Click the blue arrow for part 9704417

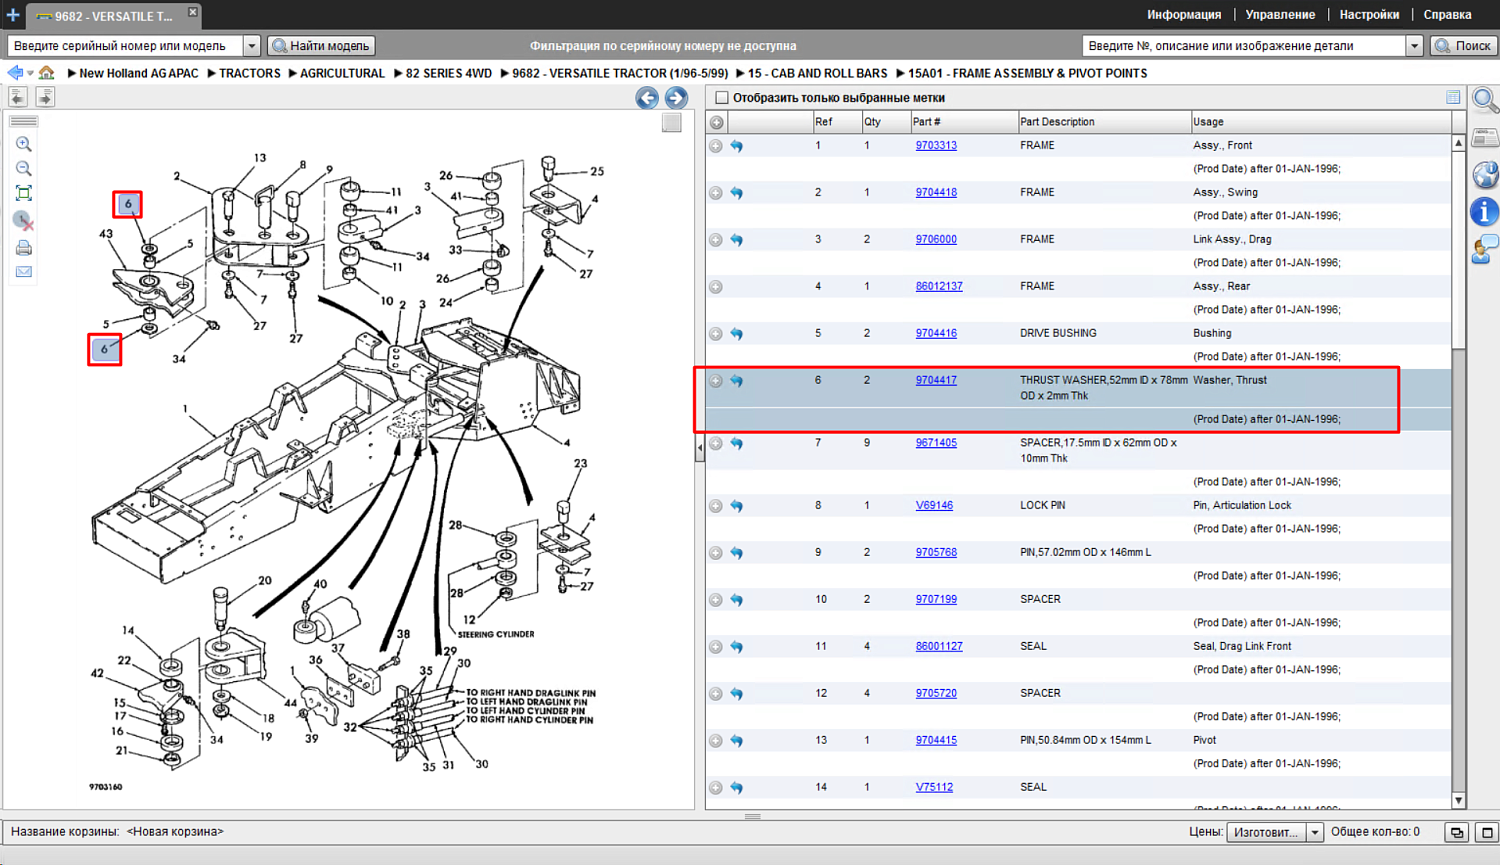737,381
